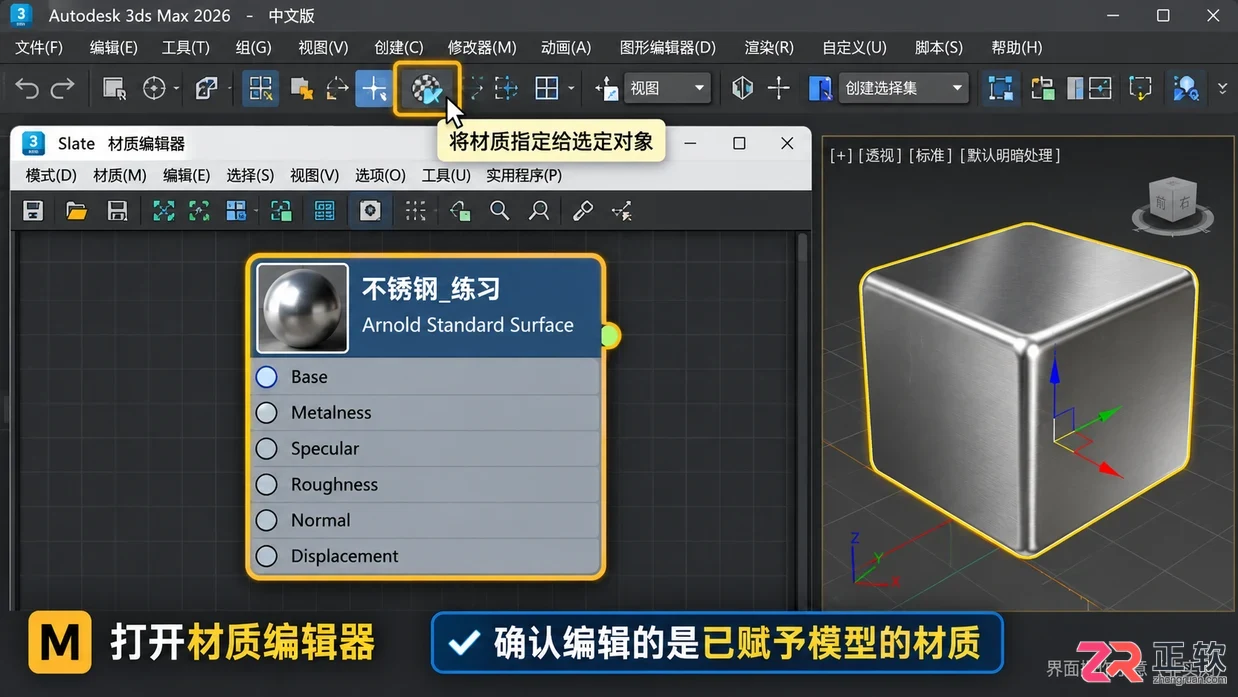Expand the main toolbar overflow chevron
Viewport: 1238px width, 697px height.
1222,89
